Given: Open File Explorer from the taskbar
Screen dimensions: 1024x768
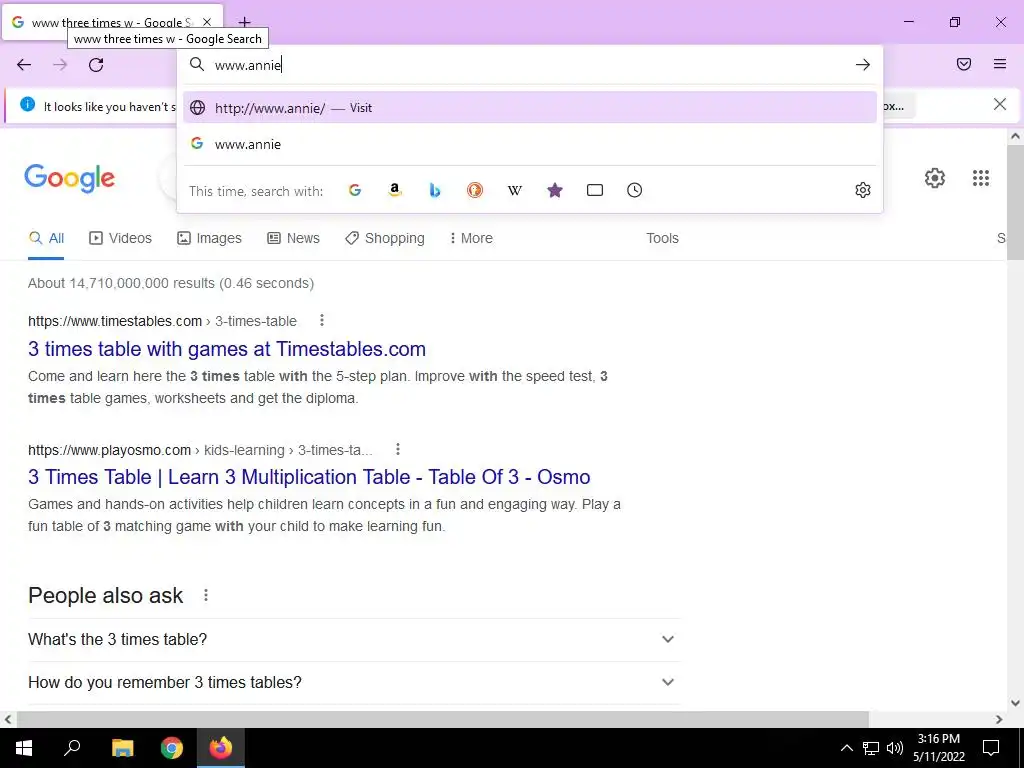Looking at the screenshot, I should pos(122,748).
